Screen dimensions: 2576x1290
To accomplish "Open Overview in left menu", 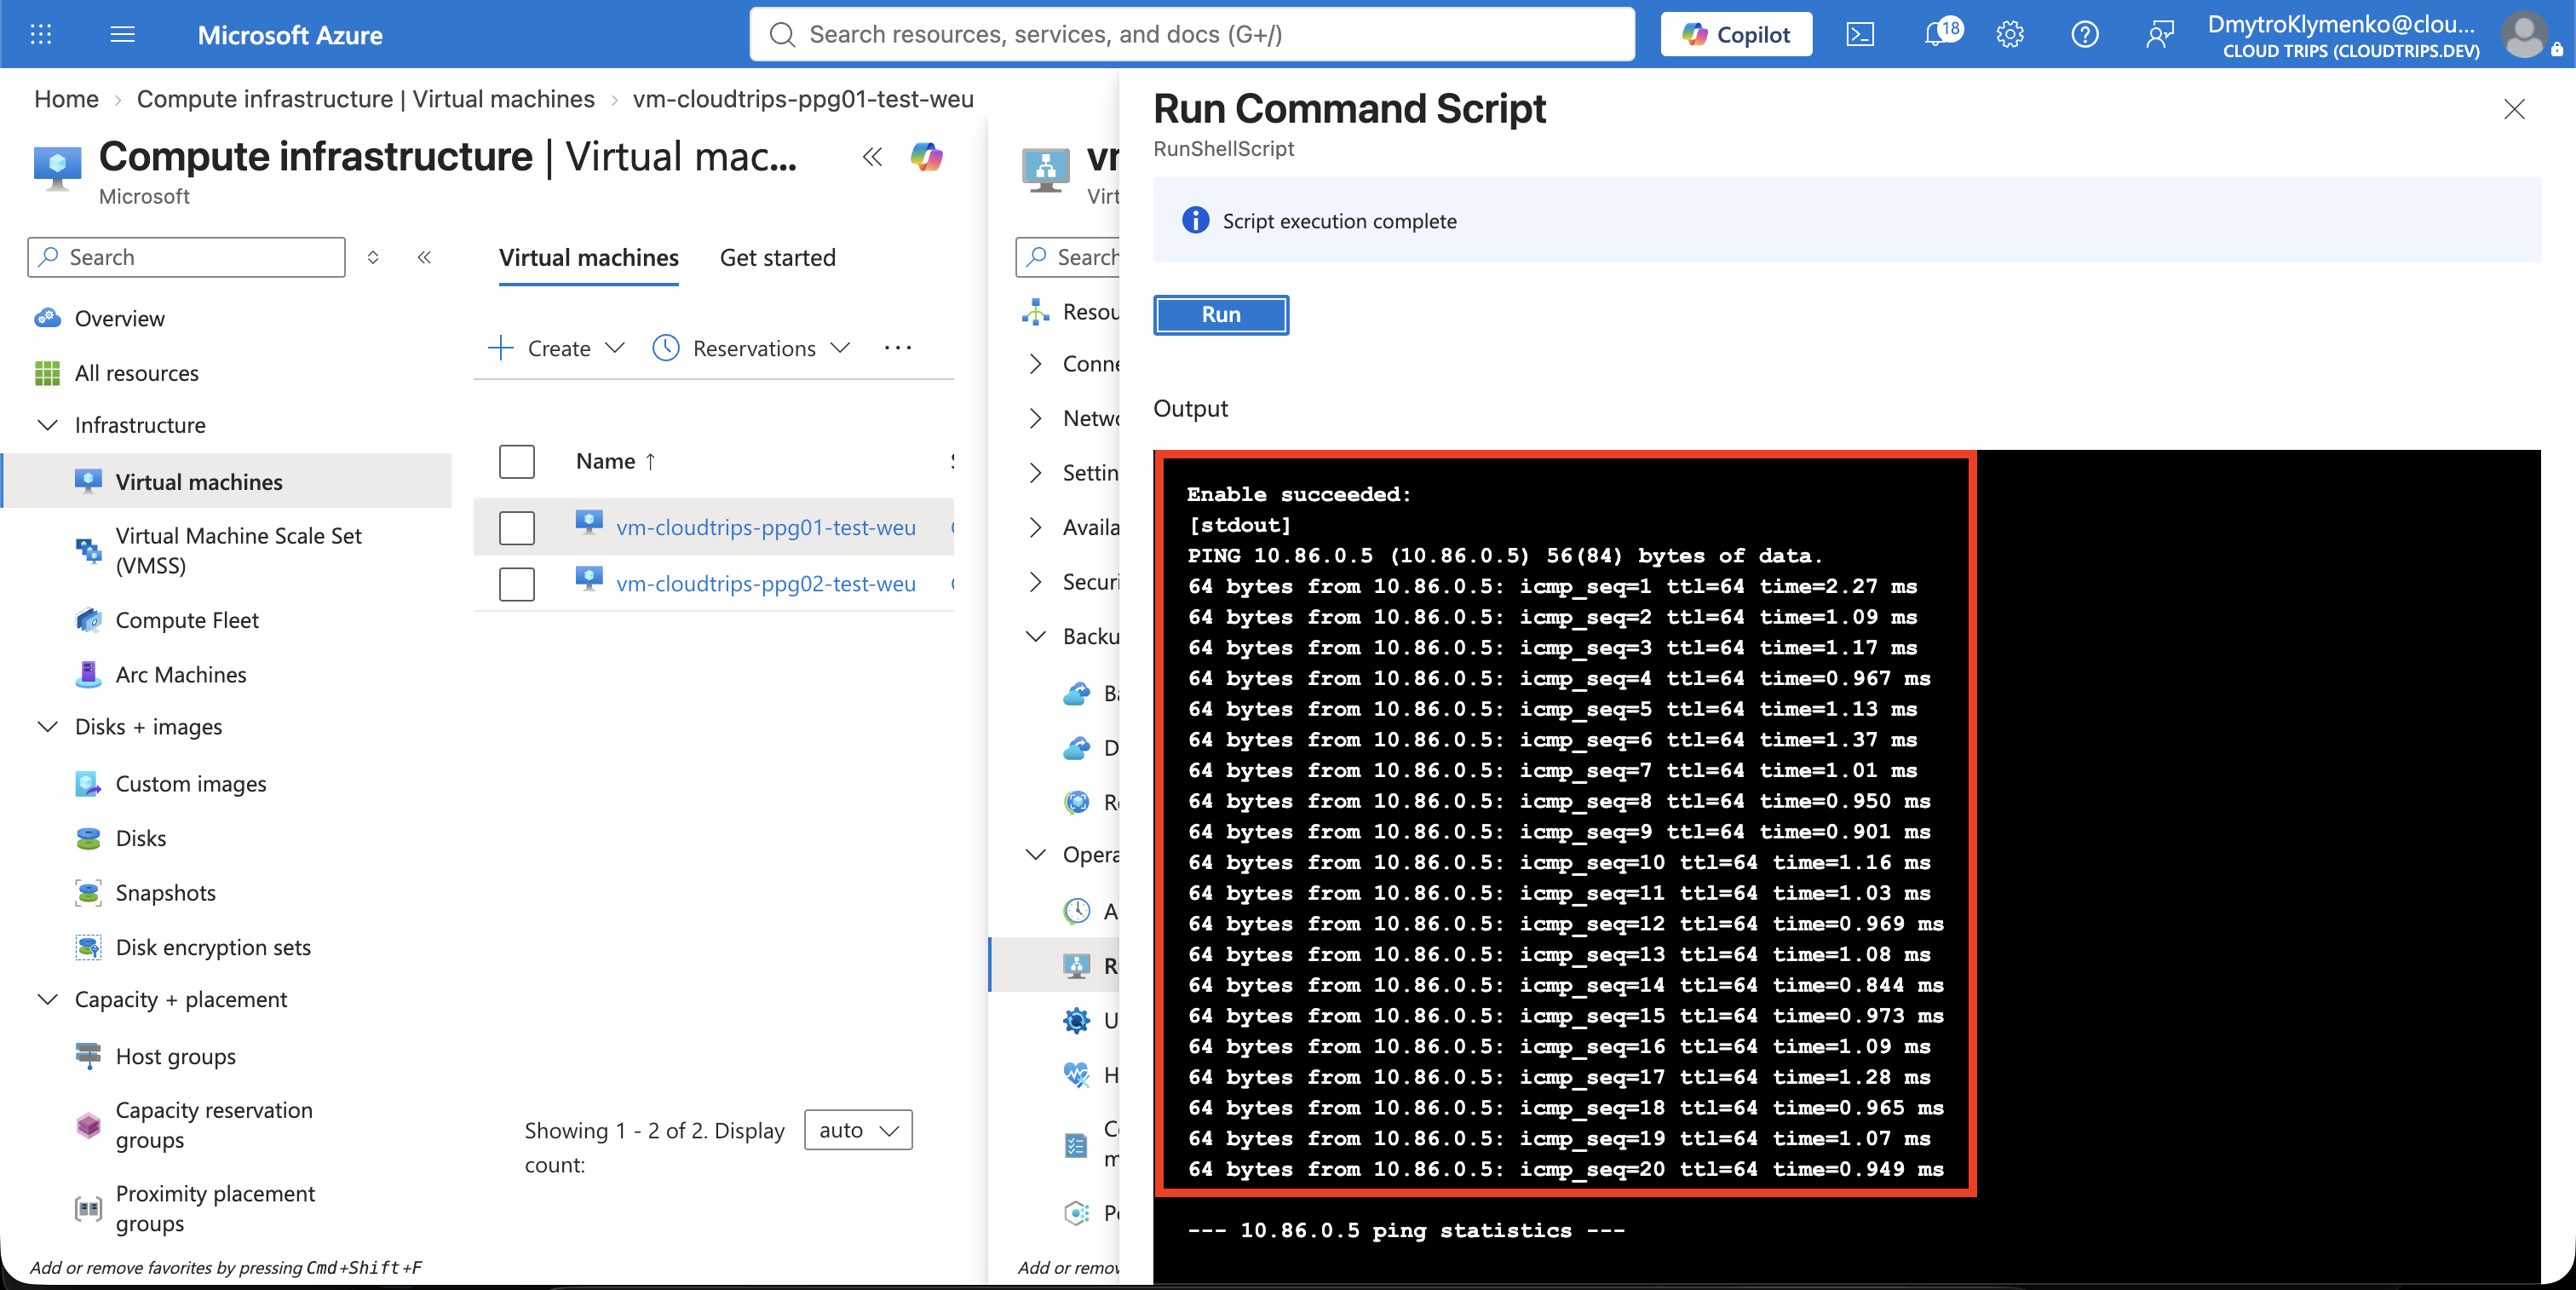I will tap(120, 319).
